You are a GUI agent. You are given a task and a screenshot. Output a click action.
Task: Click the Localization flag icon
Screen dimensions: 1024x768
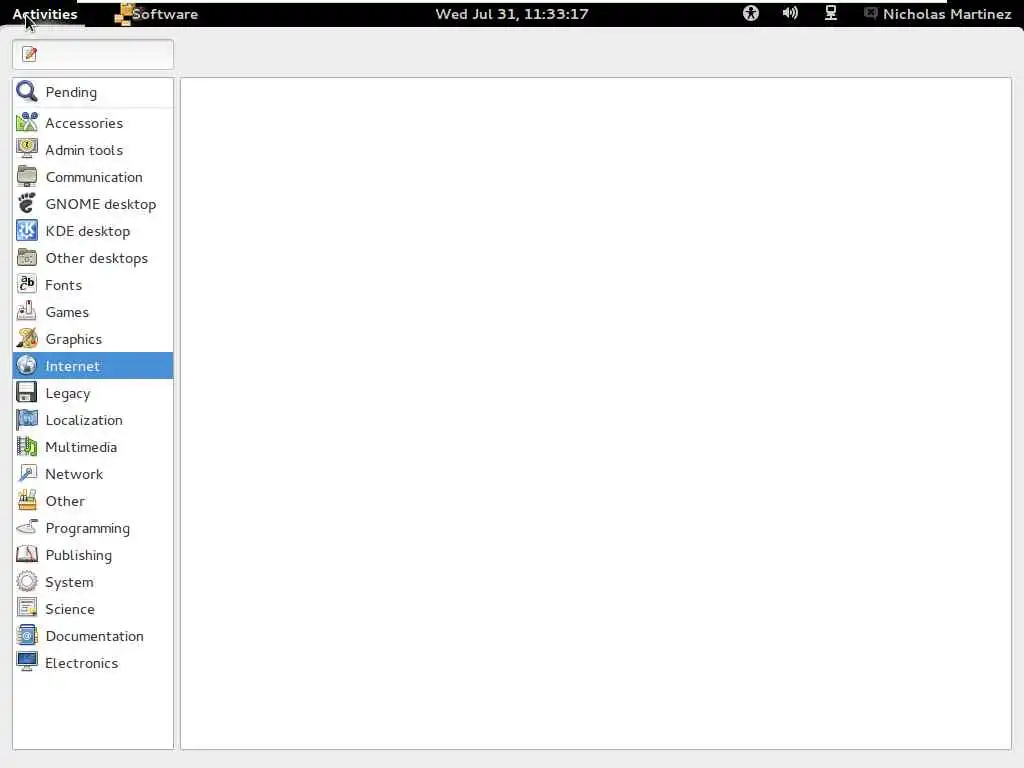[27, 419]
